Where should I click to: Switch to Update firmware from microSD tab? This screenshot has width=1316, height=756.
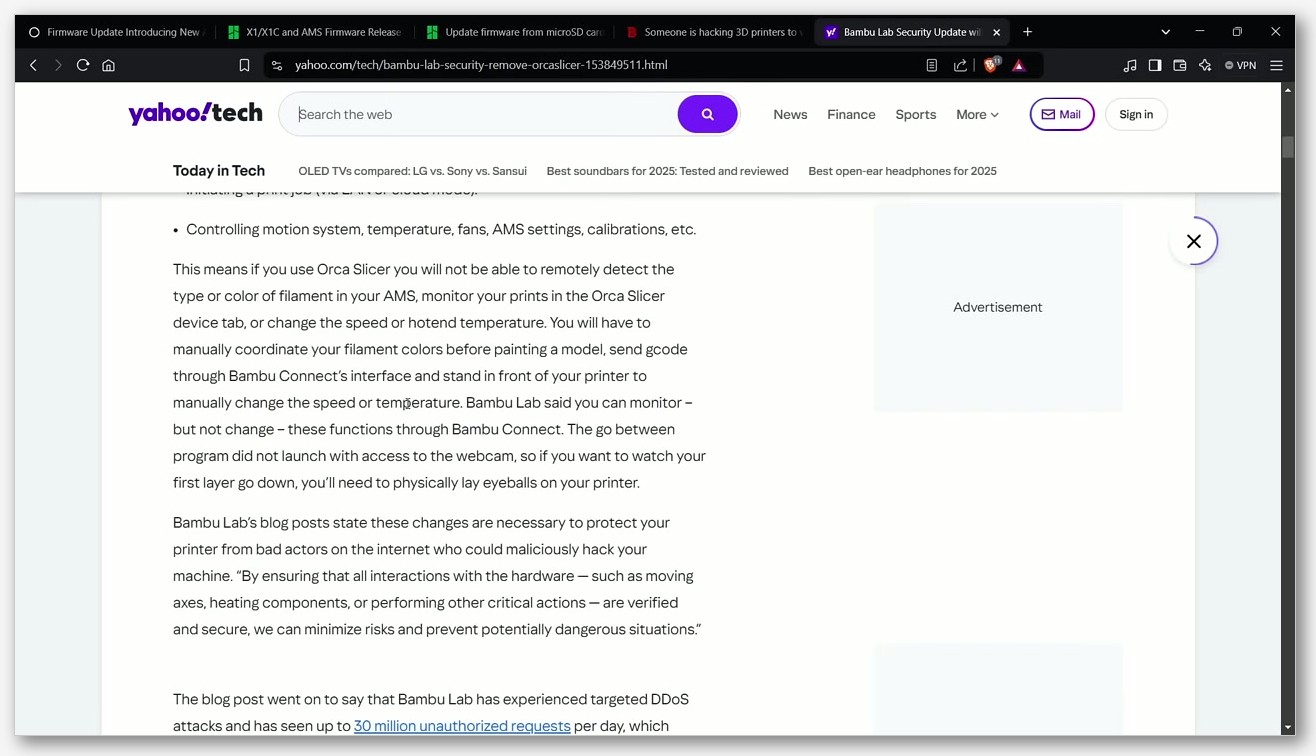515,32
